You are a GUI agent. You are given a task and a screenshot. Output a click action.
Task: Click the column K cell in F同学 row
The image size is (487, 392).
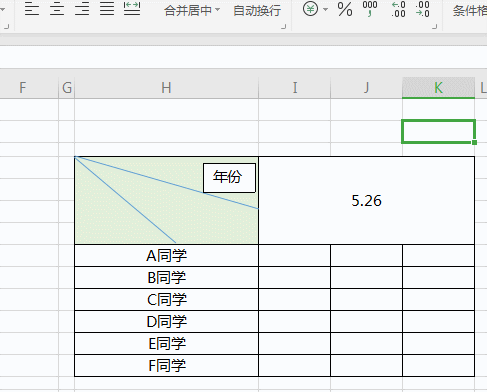click(438, 366)
